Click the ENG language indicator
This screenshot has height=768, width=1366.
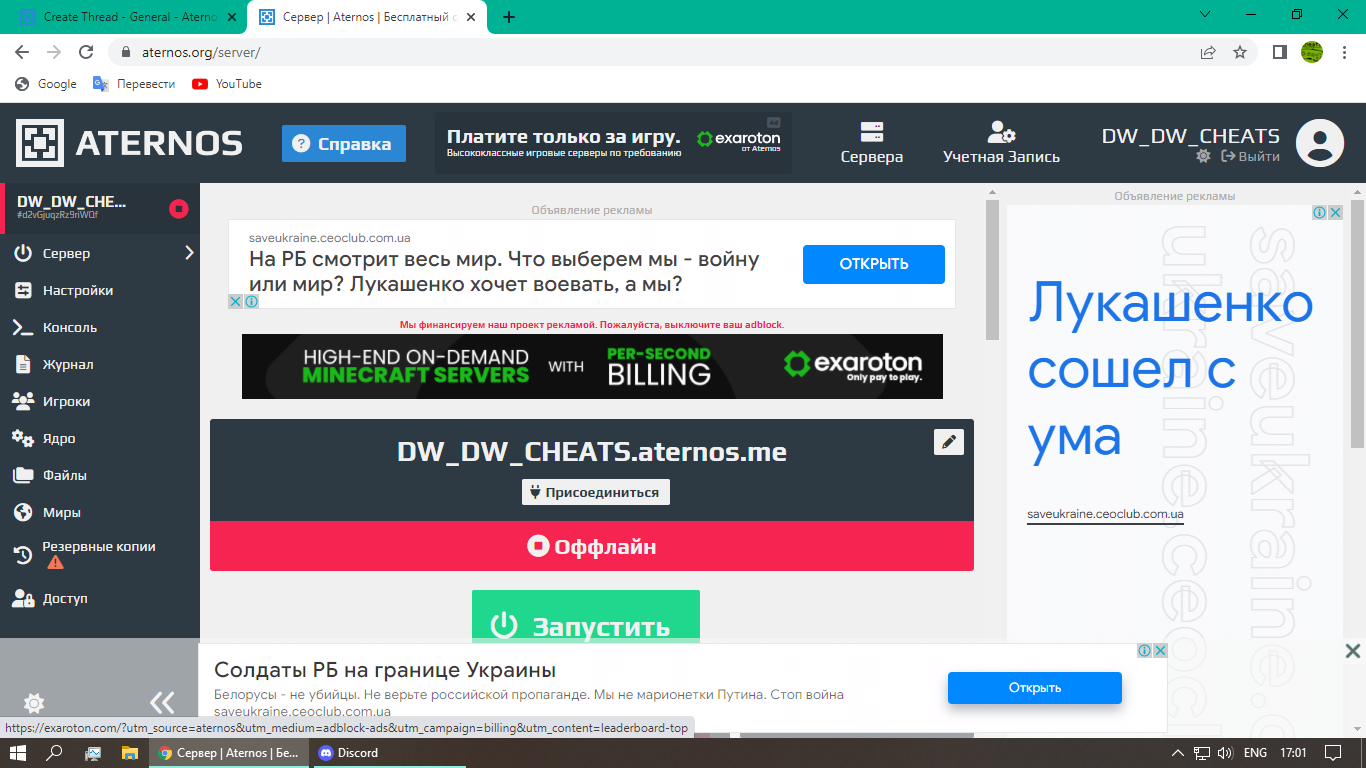click(1255, 753)
